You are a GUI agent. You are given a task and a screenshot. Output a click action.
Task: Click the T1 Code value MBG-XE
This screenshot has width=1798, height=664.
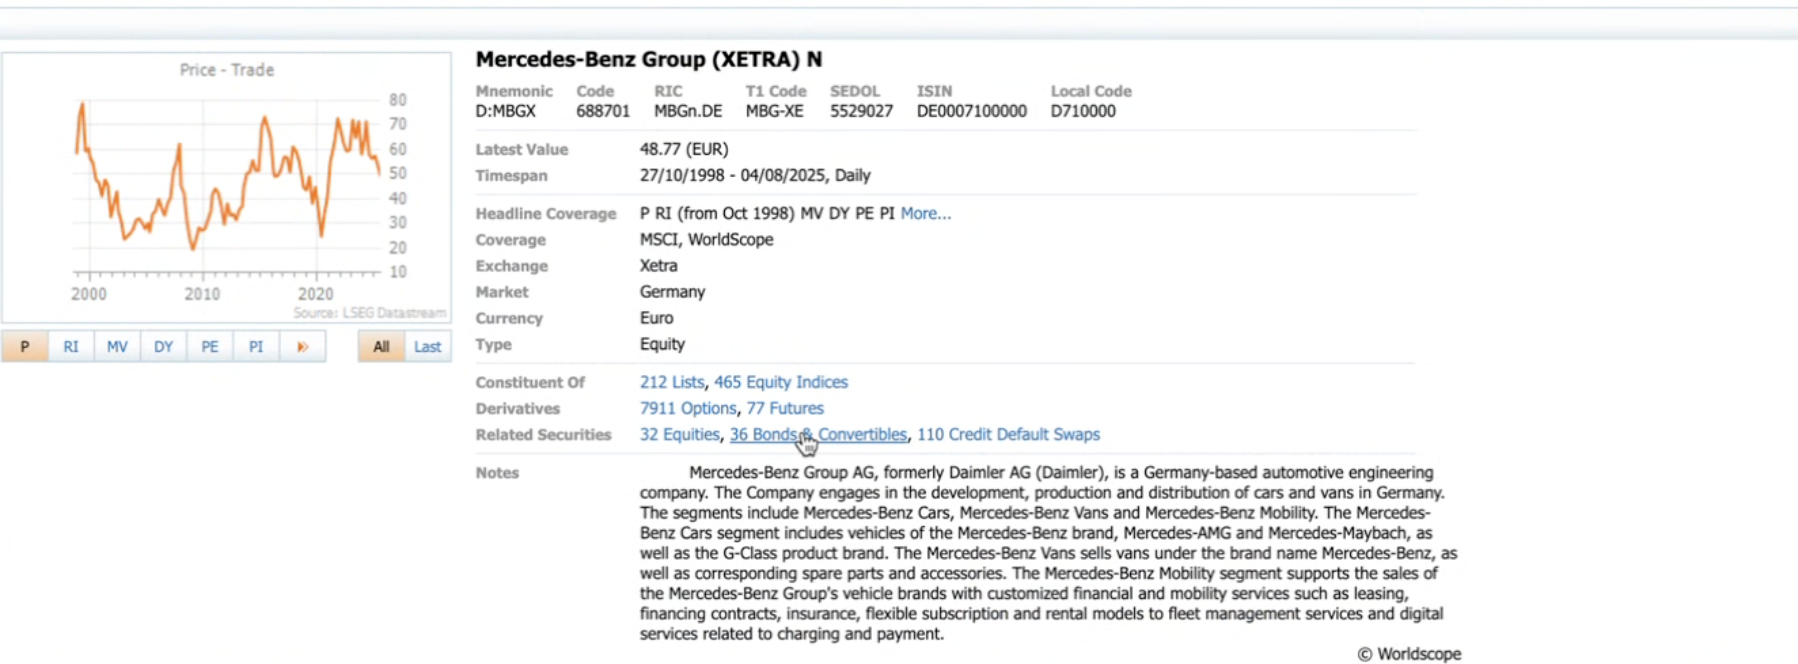point(774,111)
